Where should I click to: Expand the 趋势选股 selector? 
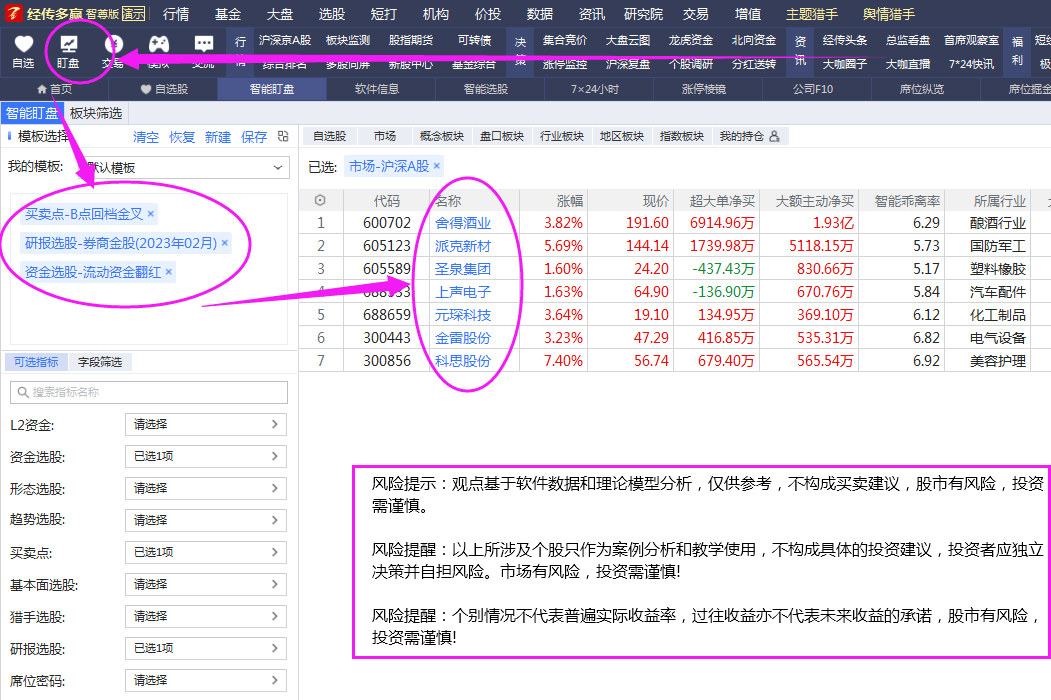(206, 520)
